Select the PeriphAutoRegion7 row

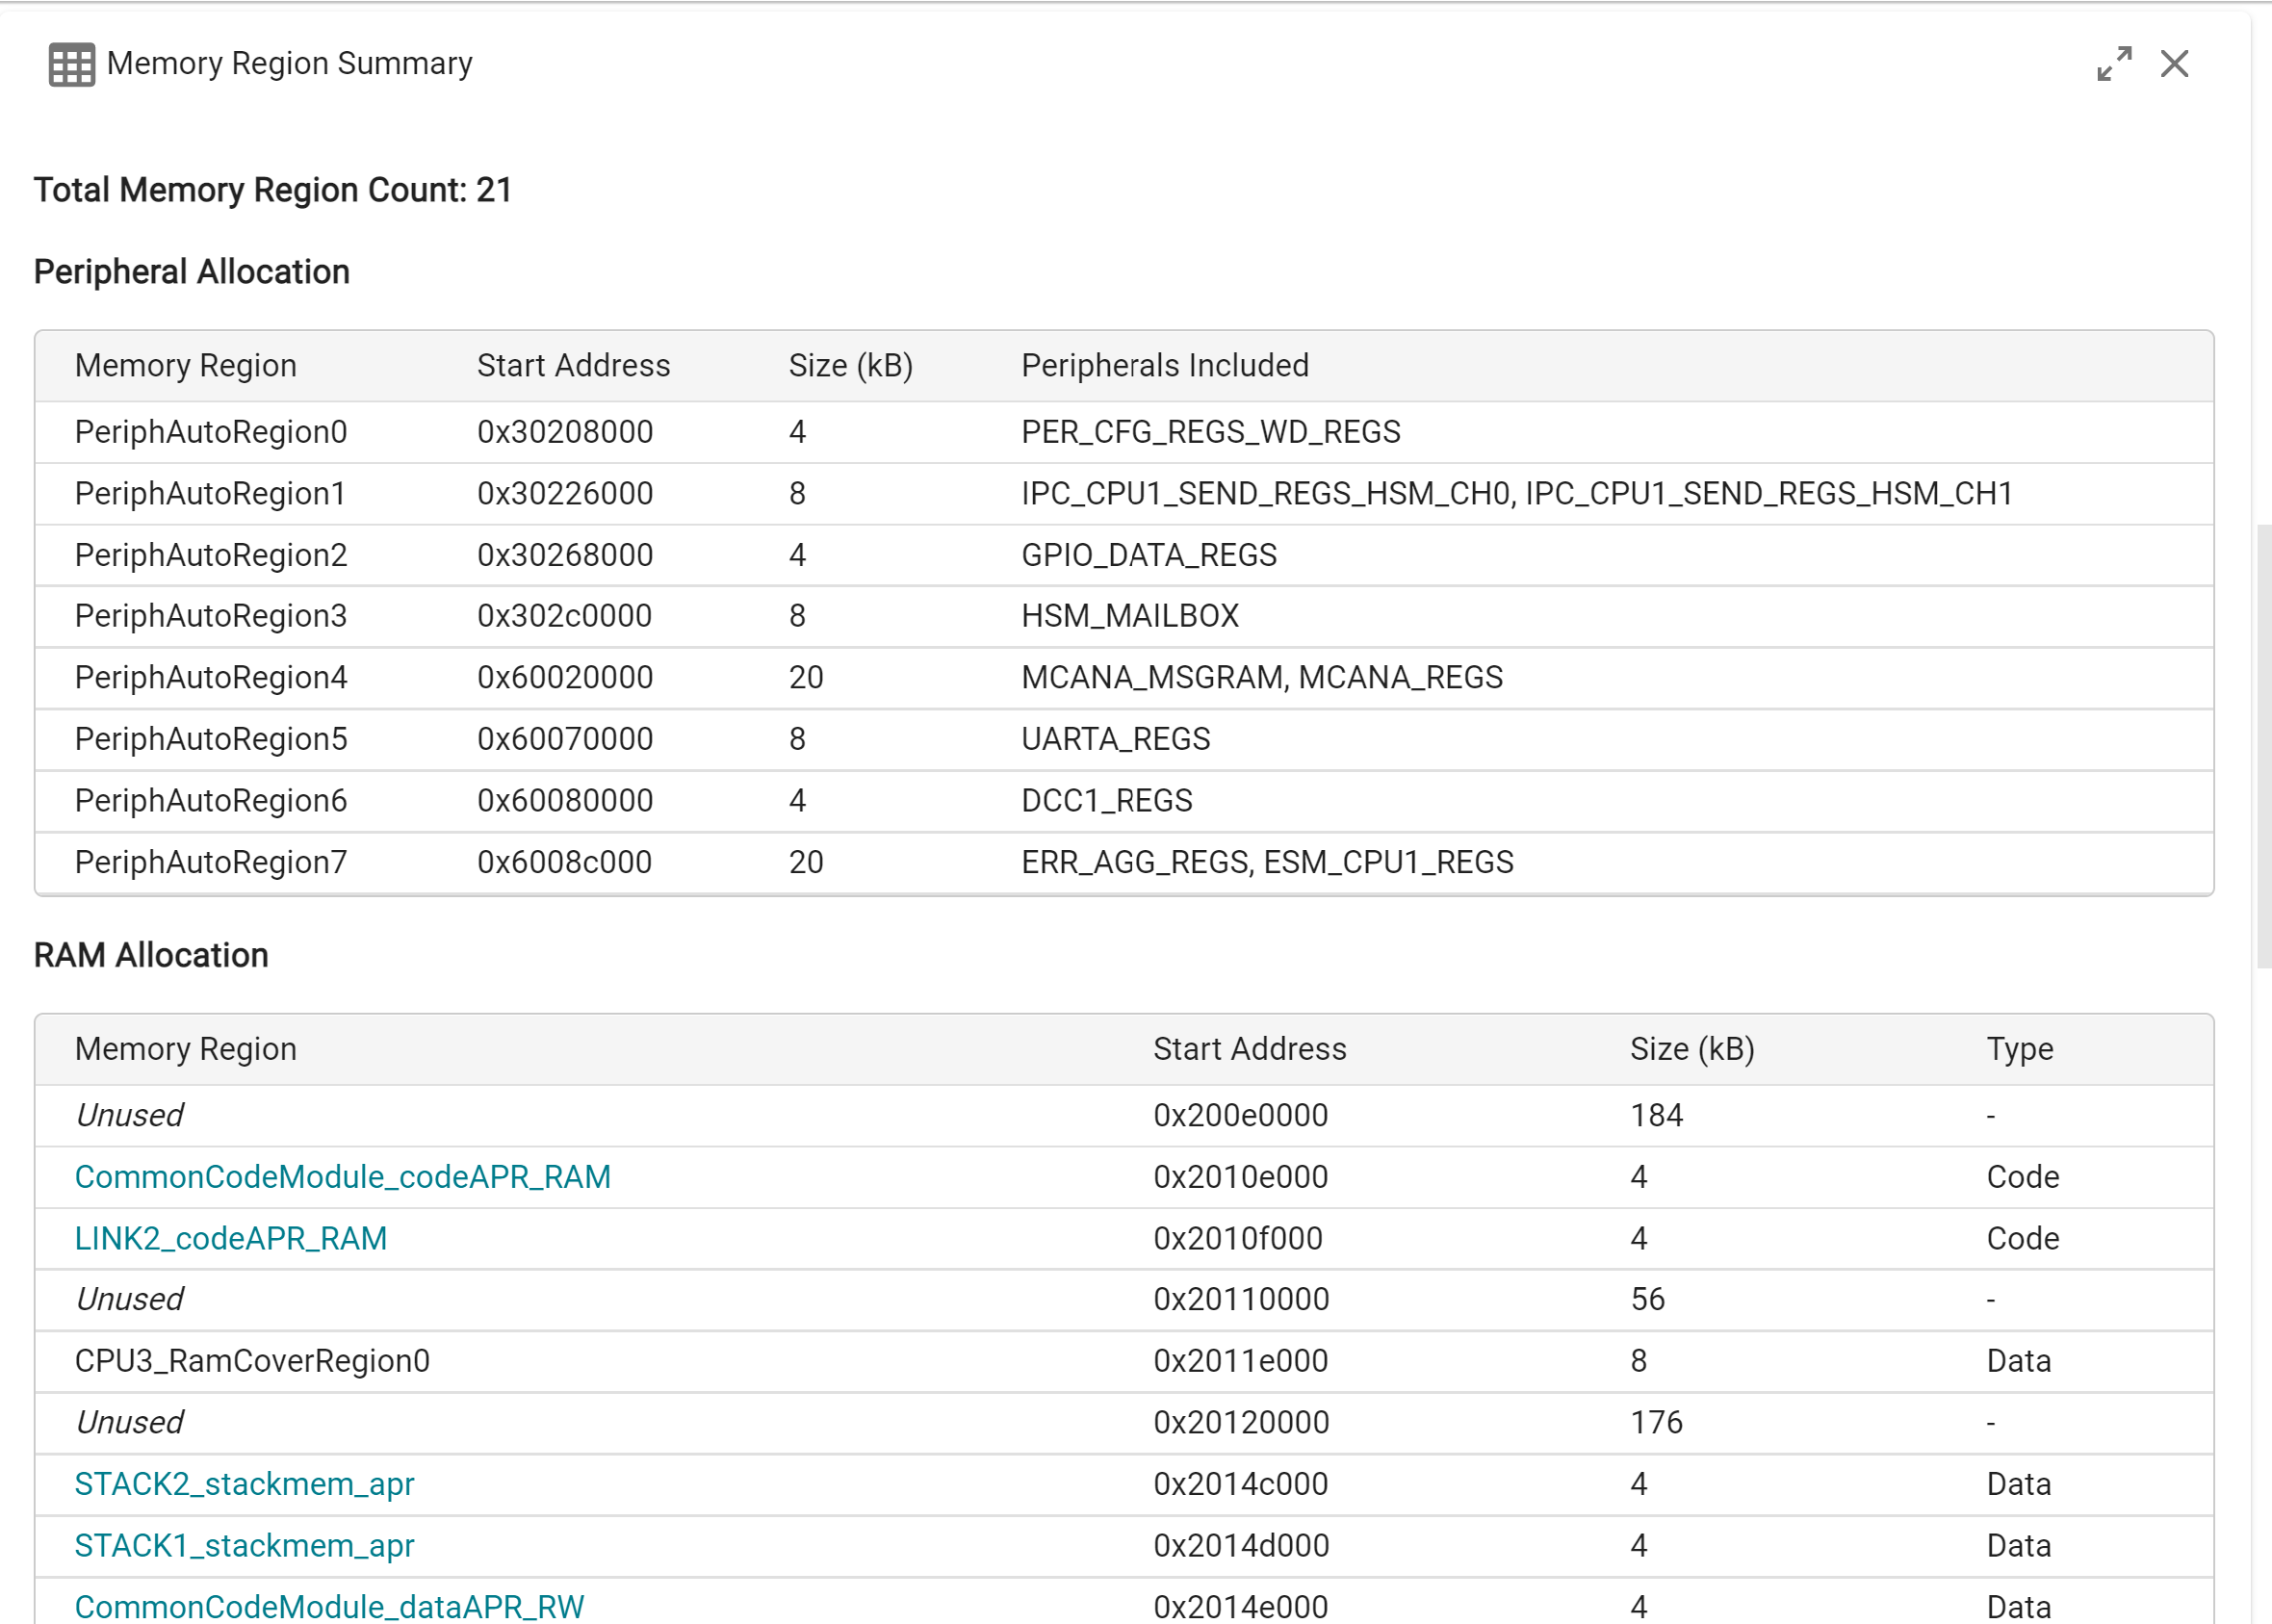(x=210, y=861)
